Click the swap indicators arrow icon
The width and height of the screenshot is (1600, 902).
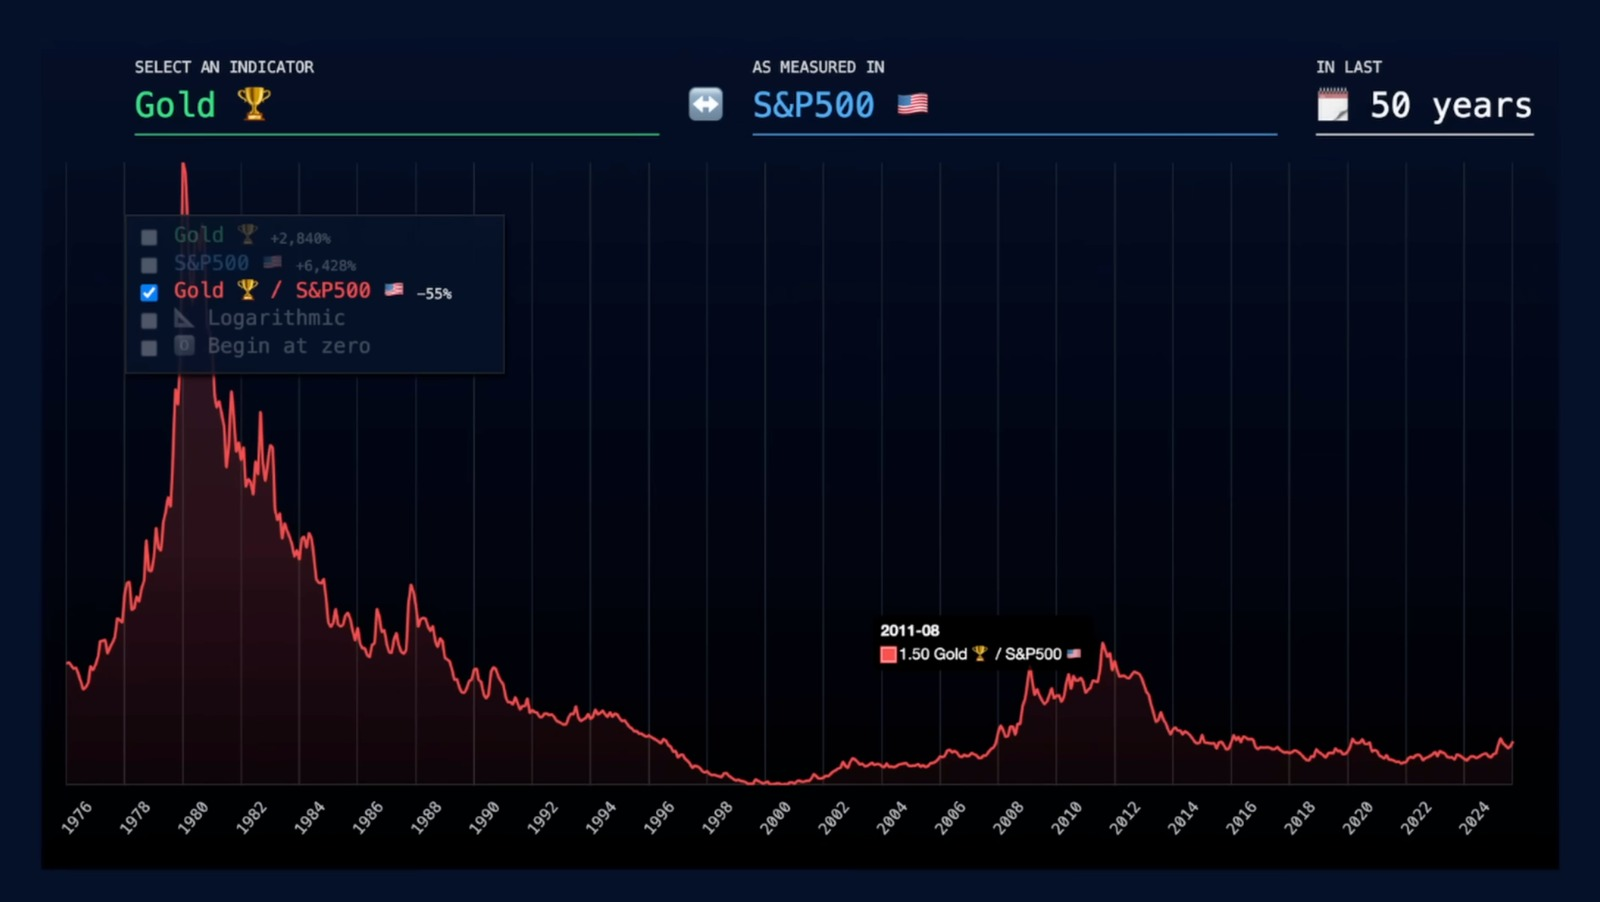click(x=705, y=104)
